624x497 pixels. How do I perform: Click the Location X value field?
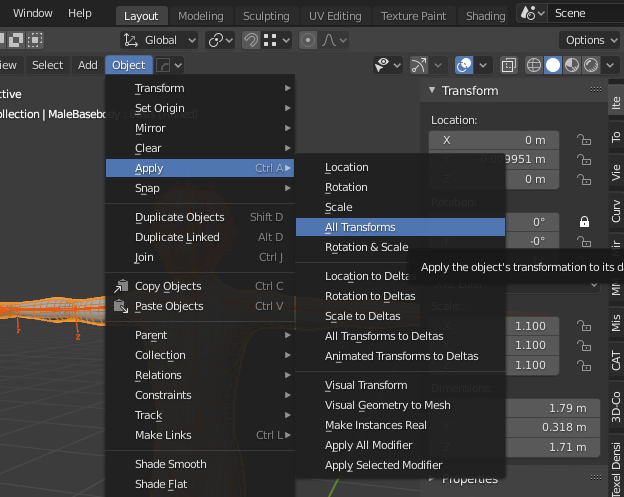click(x=494, y=140)
